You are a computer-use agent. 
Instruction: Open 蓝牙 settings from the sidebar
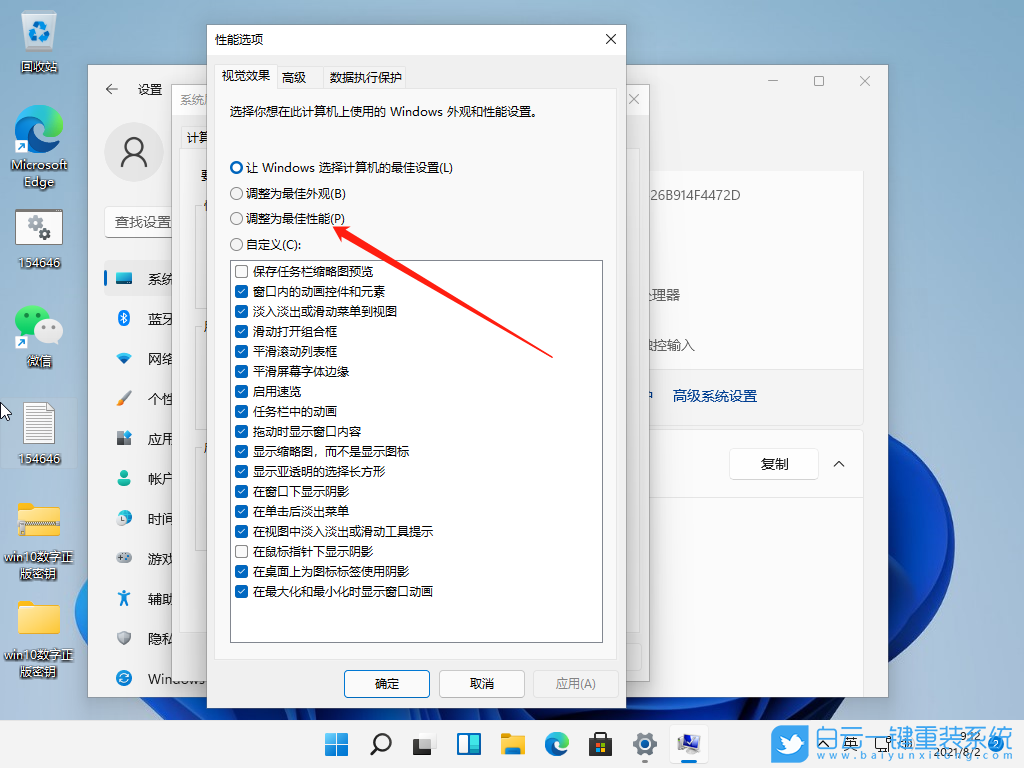coord(123,318)
